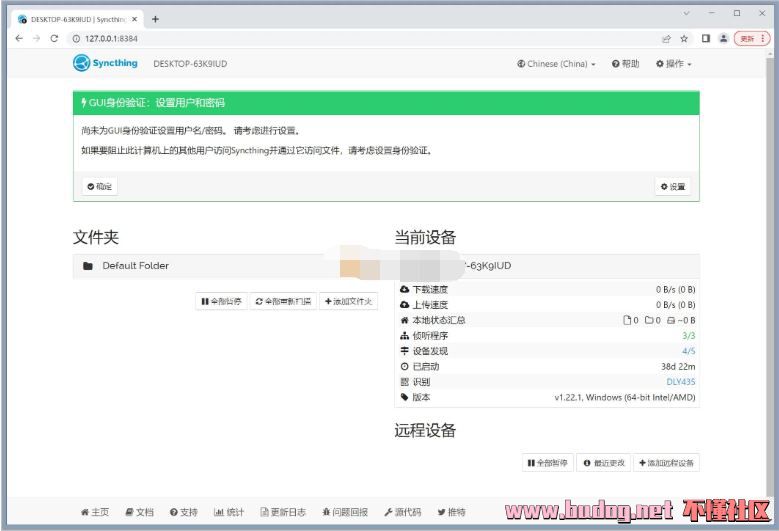The height and width of the screenshot is (531, 779).
Task: Click 添加文件夹 add folder button
Action: (348, 301)
